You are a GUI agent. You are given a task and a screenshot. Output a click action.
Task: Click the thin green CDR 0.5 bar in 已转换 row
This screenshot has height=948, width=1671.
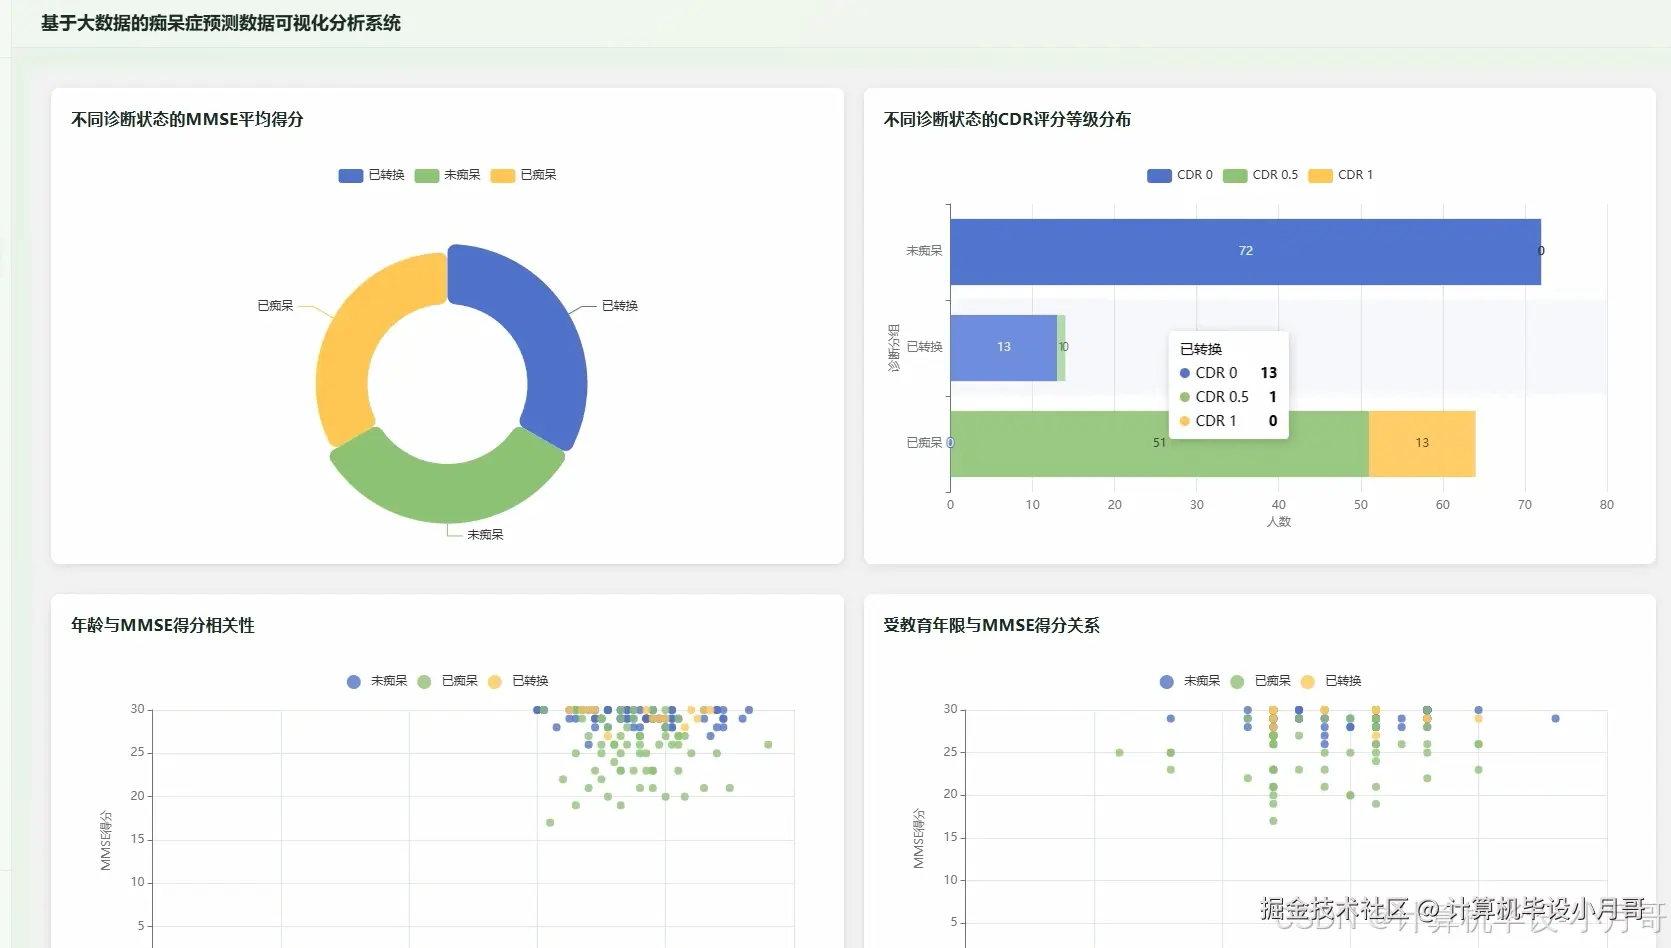pyautogui.click(x=1061, y=347)
